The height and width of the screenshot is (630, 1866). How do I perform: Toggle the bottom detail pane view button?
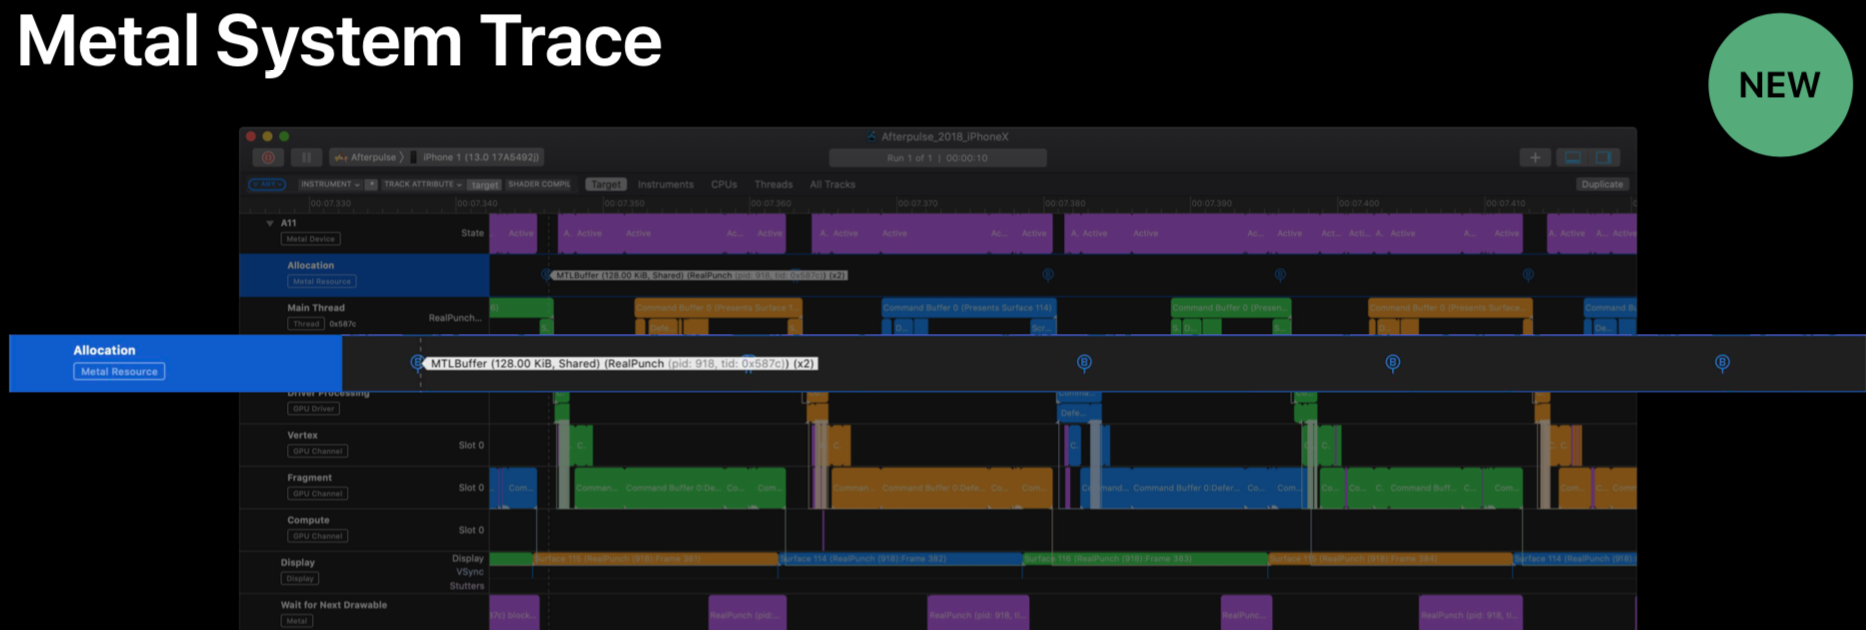(1573, 158)
